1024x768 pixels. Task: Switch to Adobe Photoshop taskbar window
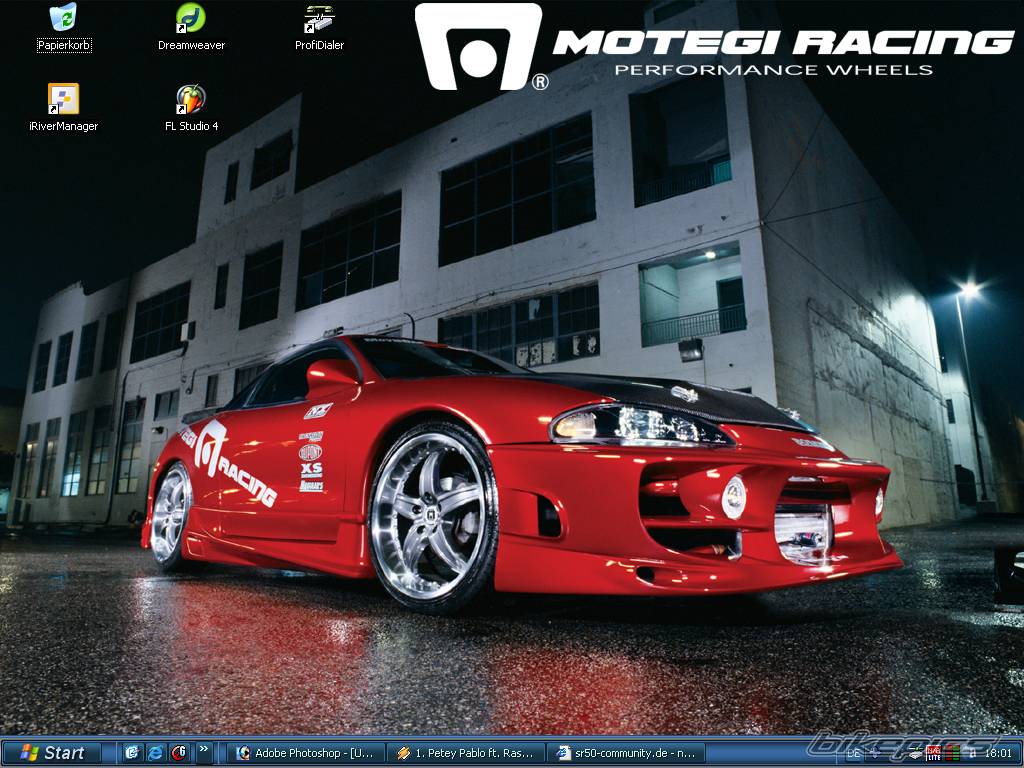pyautogui.click(x=305, y=753)
